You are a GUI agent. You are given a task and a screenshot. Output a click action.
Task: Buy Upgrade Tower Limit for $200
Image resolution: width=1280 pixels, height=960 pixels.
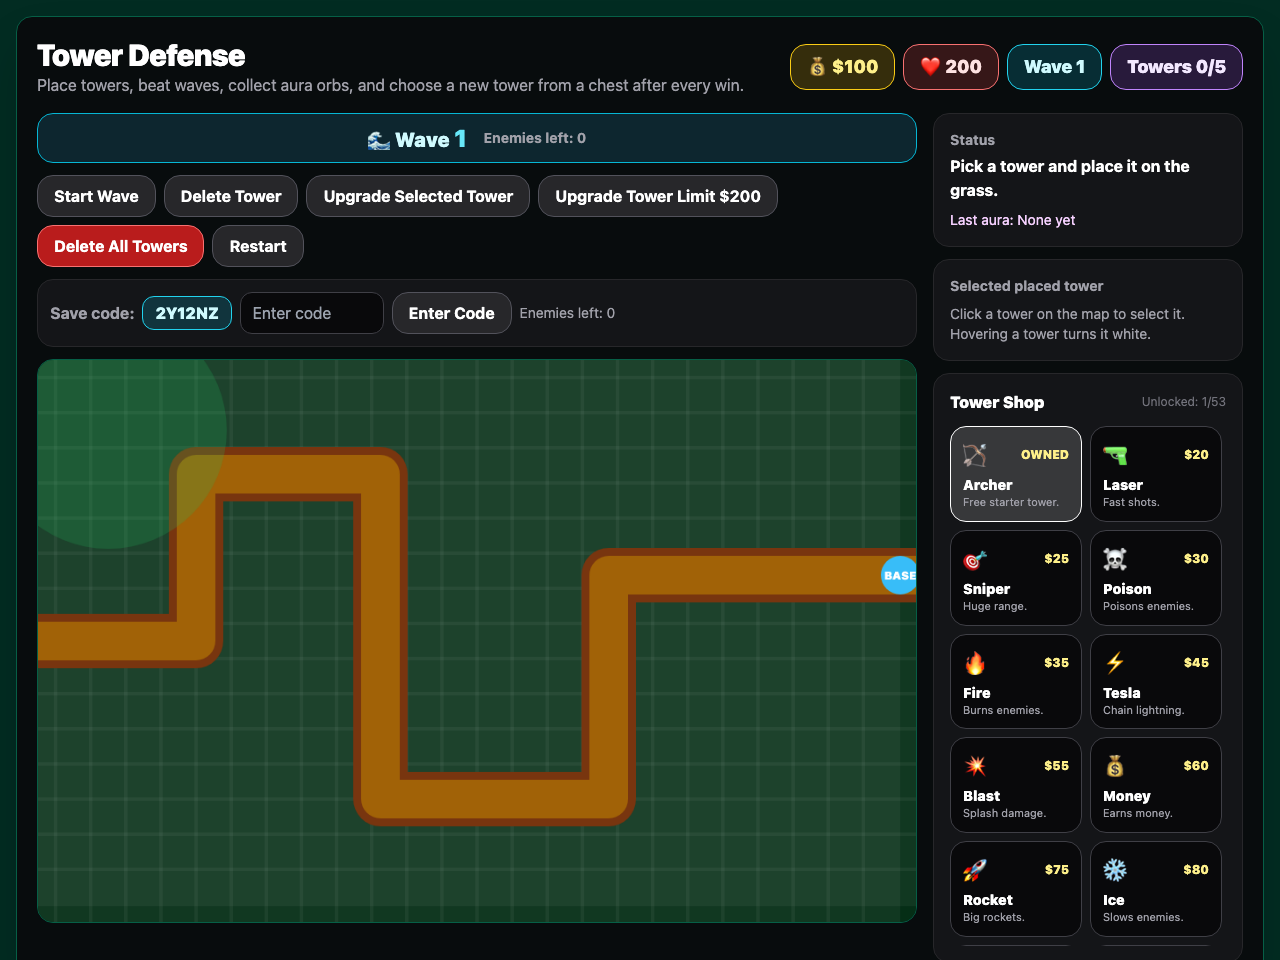[658, 196]
